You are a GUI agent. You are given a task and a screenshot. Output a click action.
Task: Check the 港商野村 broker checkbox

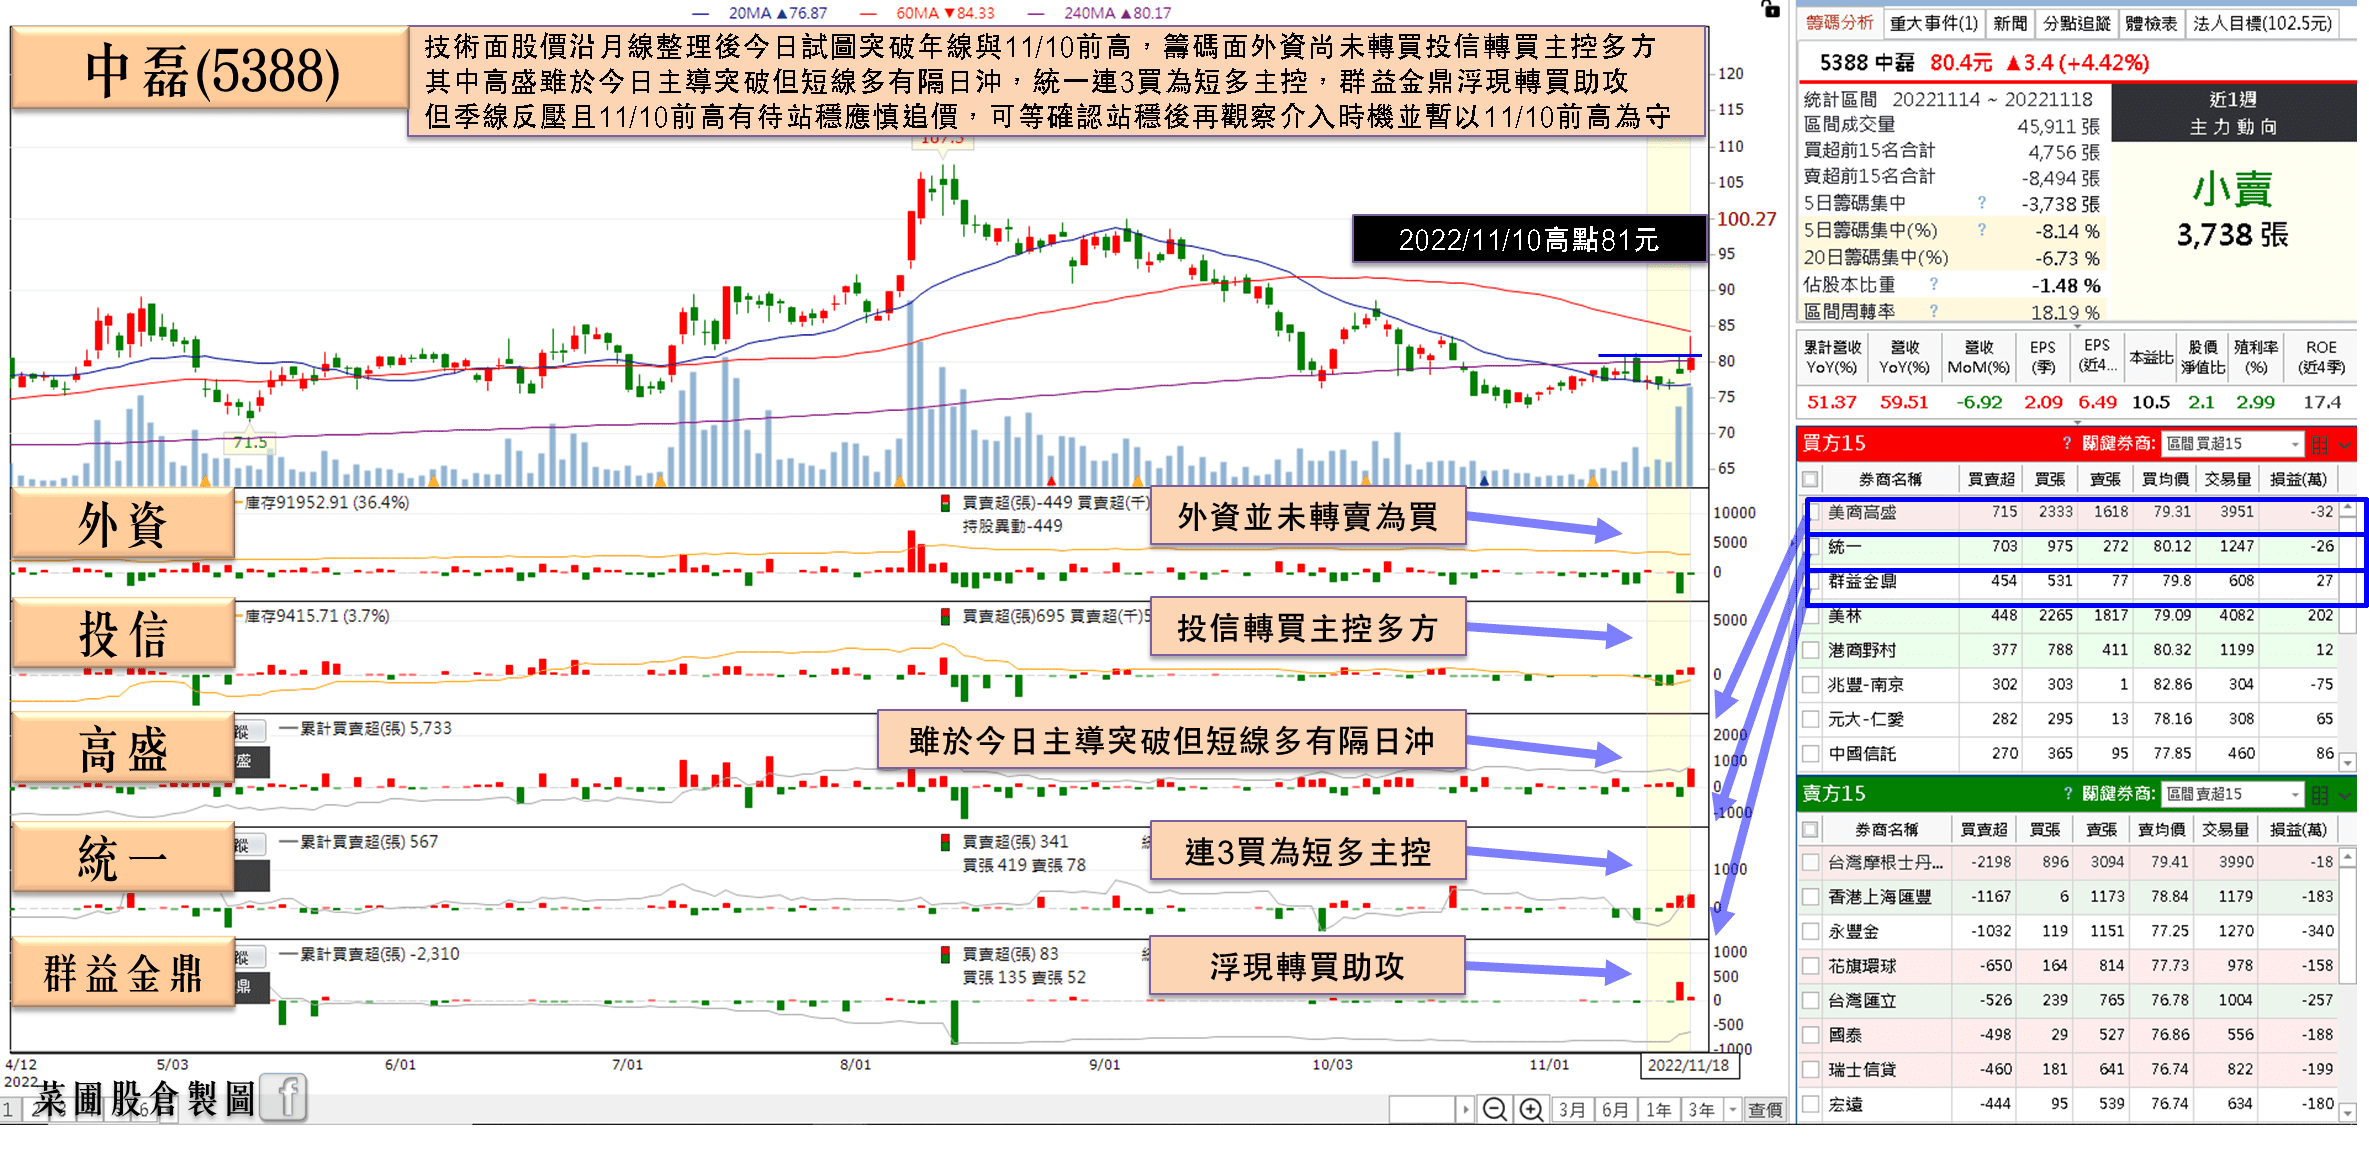pyautogui.click(x=1811, y=650)
